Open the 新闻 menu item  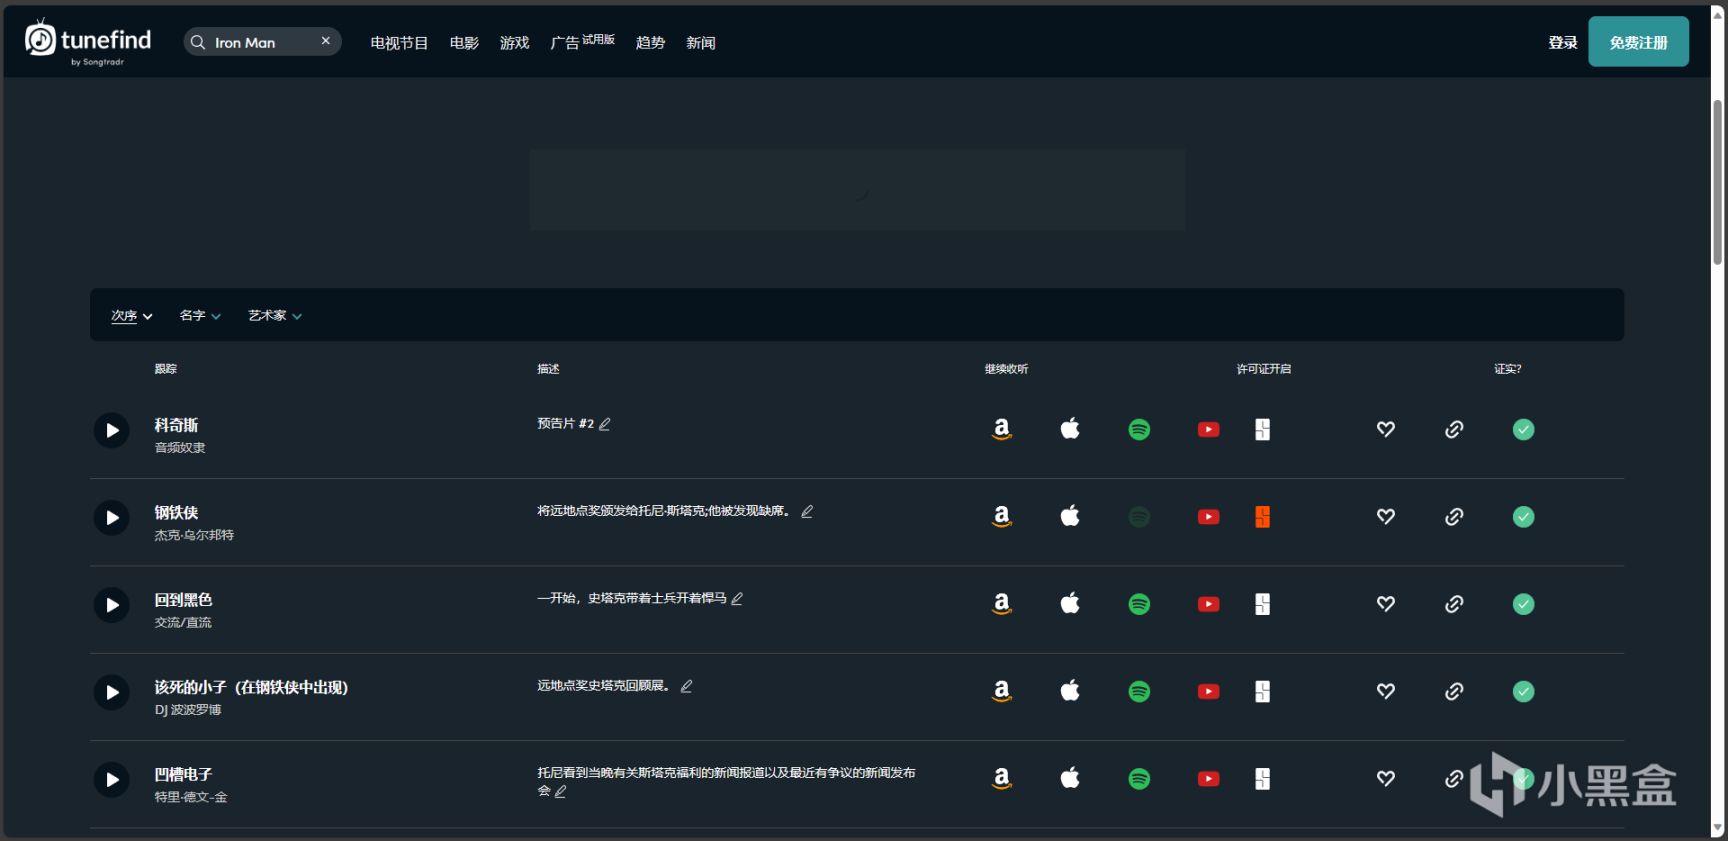pos(700,43)
